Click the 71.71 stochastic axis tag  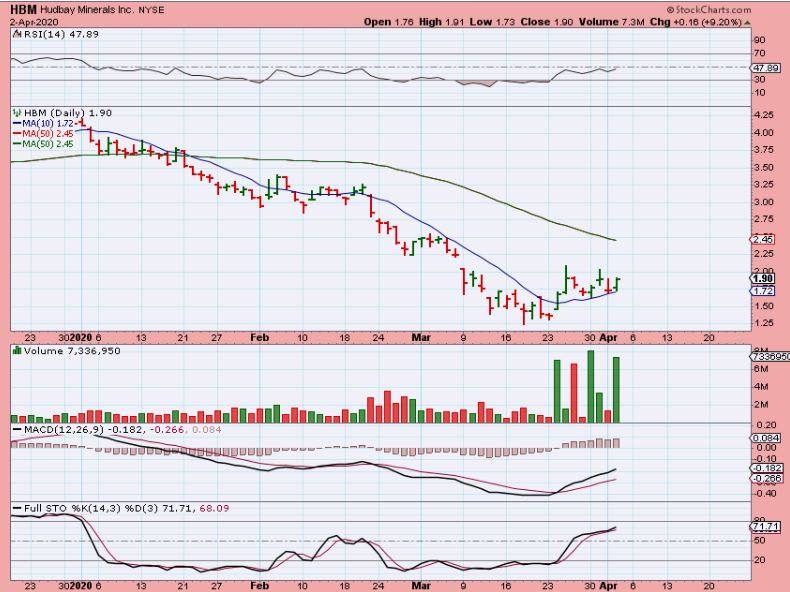(765, 527)
